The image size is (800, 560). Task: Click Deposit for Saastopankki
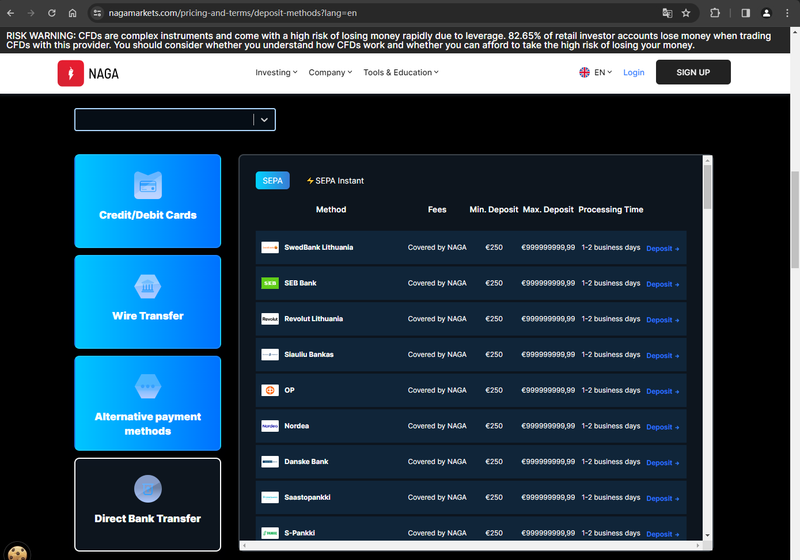click(662, 498)
